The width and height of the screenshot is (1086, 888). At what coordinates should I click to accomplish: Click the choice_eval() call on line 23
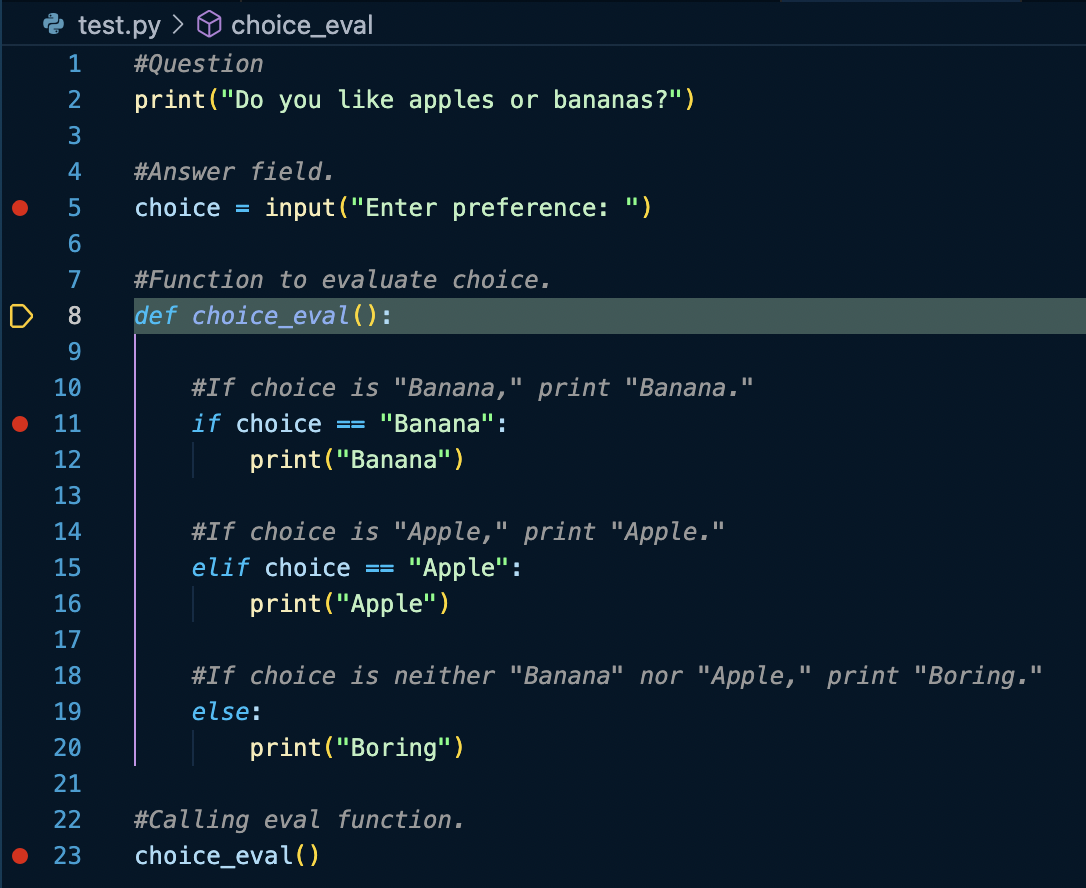(x=226, y=856)
